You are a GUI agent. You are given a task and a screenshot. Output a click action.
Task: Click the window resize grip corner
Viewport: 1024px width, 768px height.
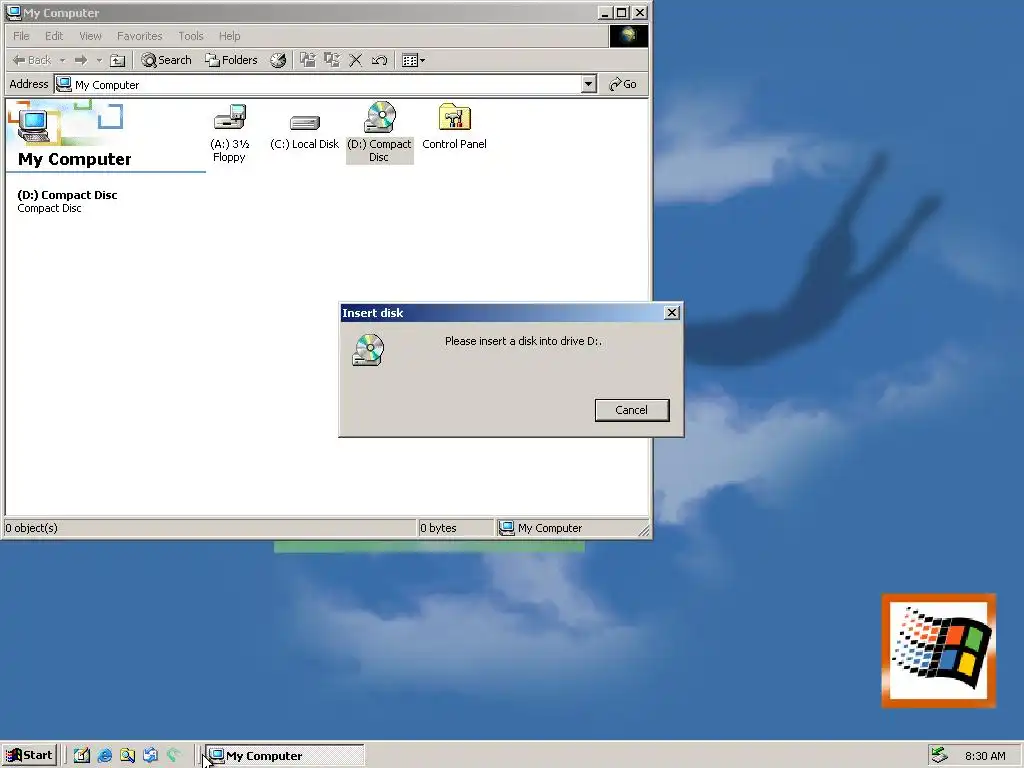tap(644, 530)
